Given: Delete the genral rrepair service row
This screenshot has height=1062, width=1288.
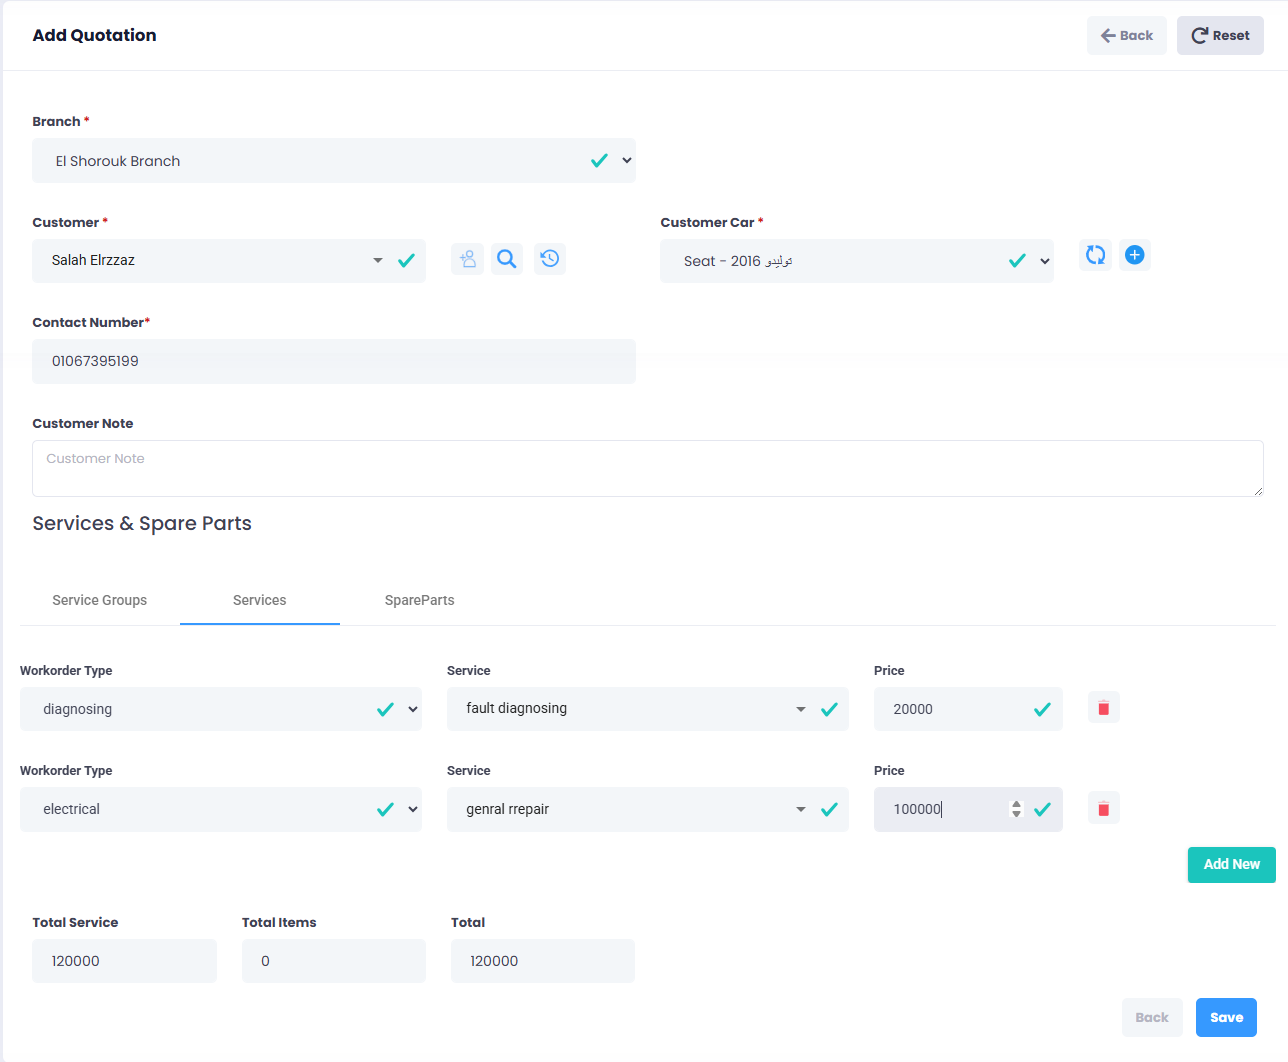Looking at the screenshot, I should click(x=1103, y=808).
